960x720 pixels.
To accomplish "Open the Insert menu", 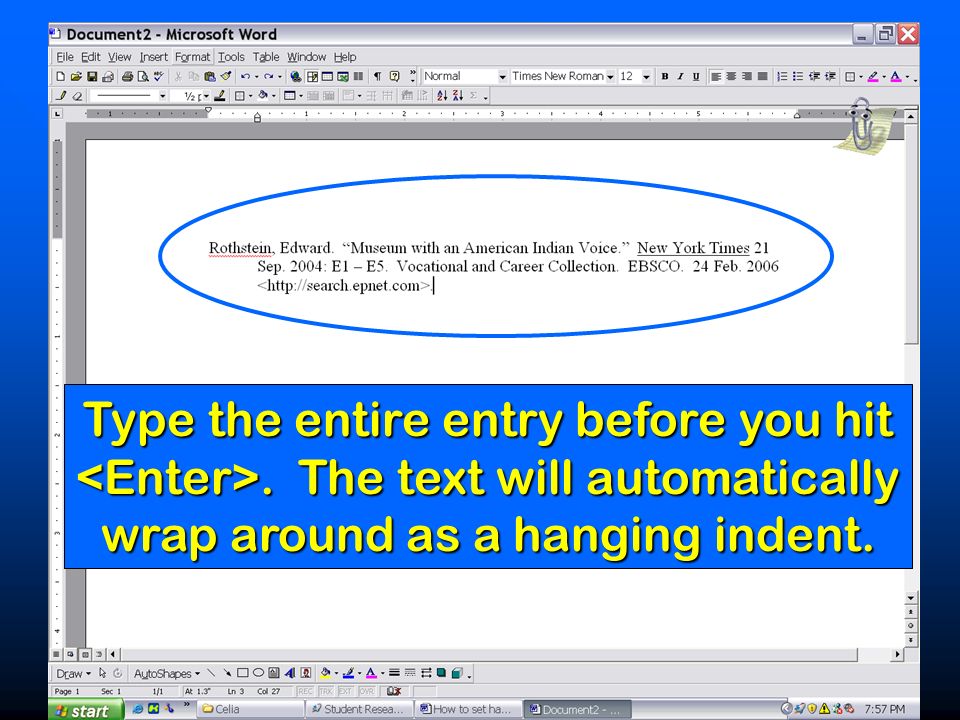I will pos(153,57).
